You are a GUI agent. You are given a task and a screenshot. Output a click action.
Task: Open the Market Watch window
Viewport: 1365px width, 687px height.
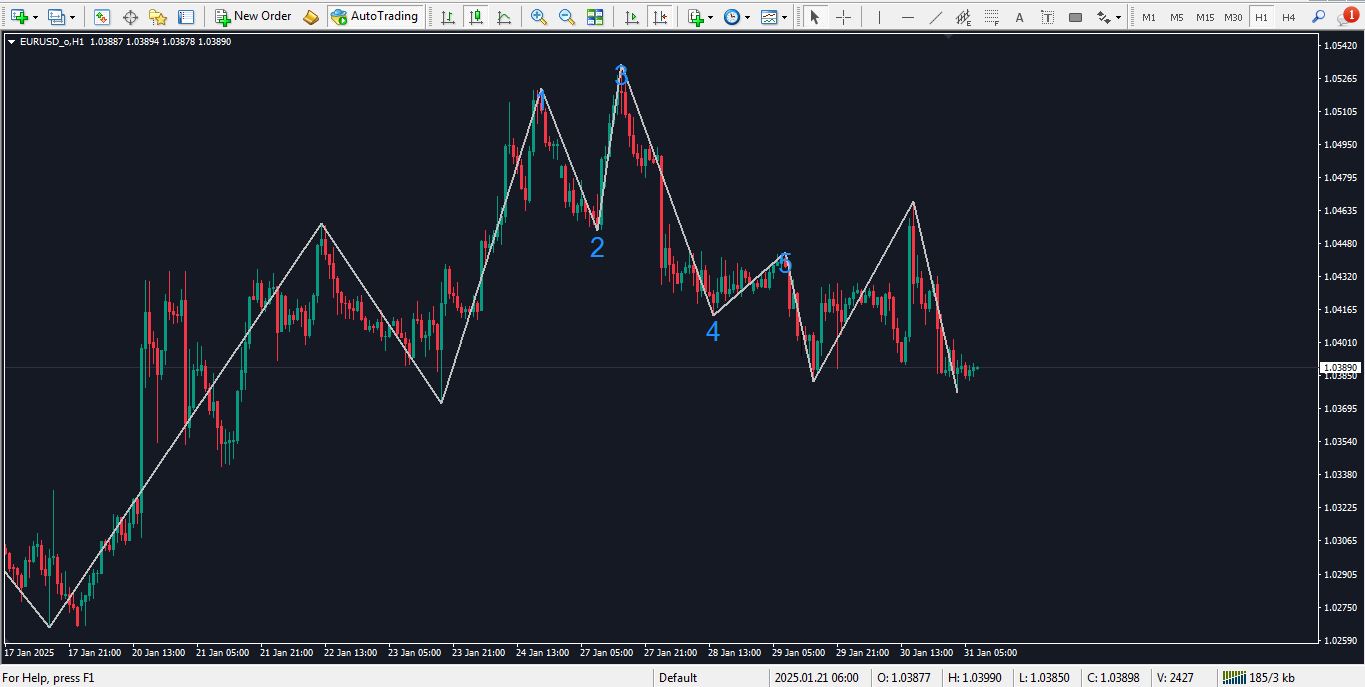102,17
